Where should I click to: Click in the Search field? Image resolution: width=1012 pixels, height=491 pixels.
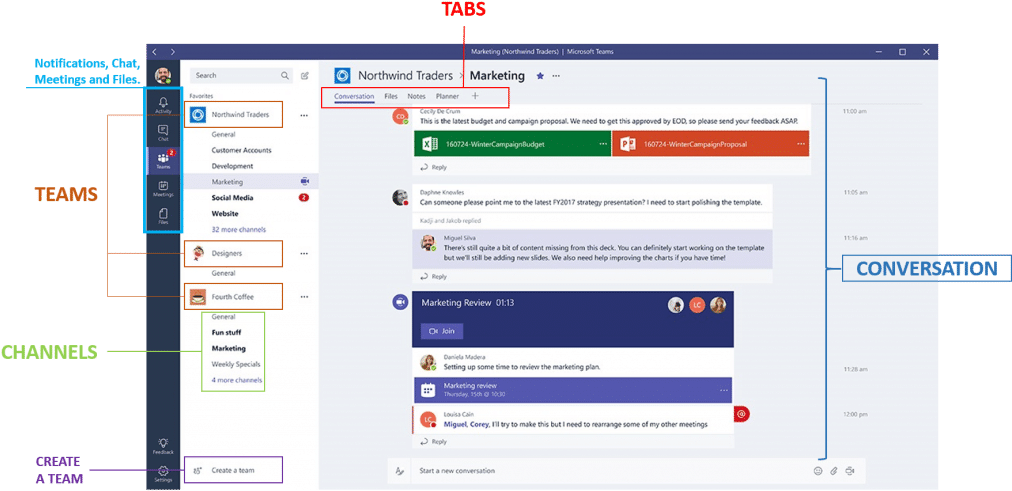[x=242, y=75]
